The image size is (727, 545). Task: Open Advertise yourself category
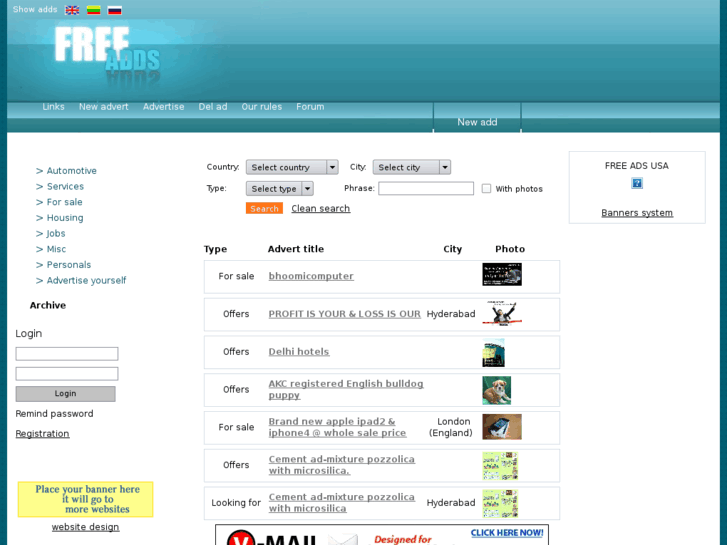[86, 281]
